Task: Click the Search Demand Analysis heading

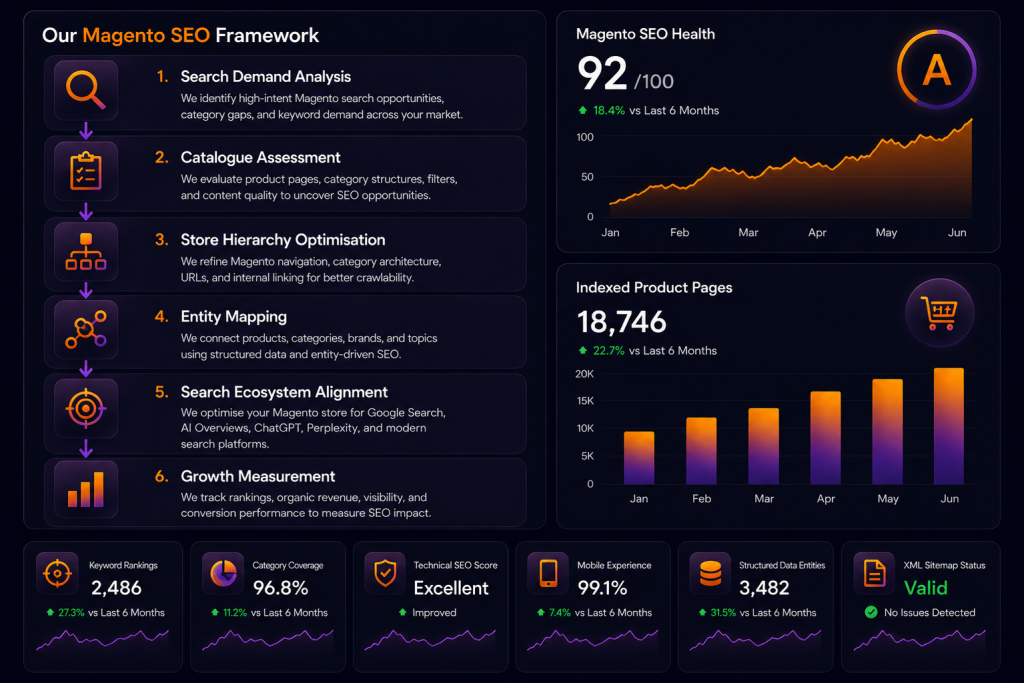Action: [266, 76]
